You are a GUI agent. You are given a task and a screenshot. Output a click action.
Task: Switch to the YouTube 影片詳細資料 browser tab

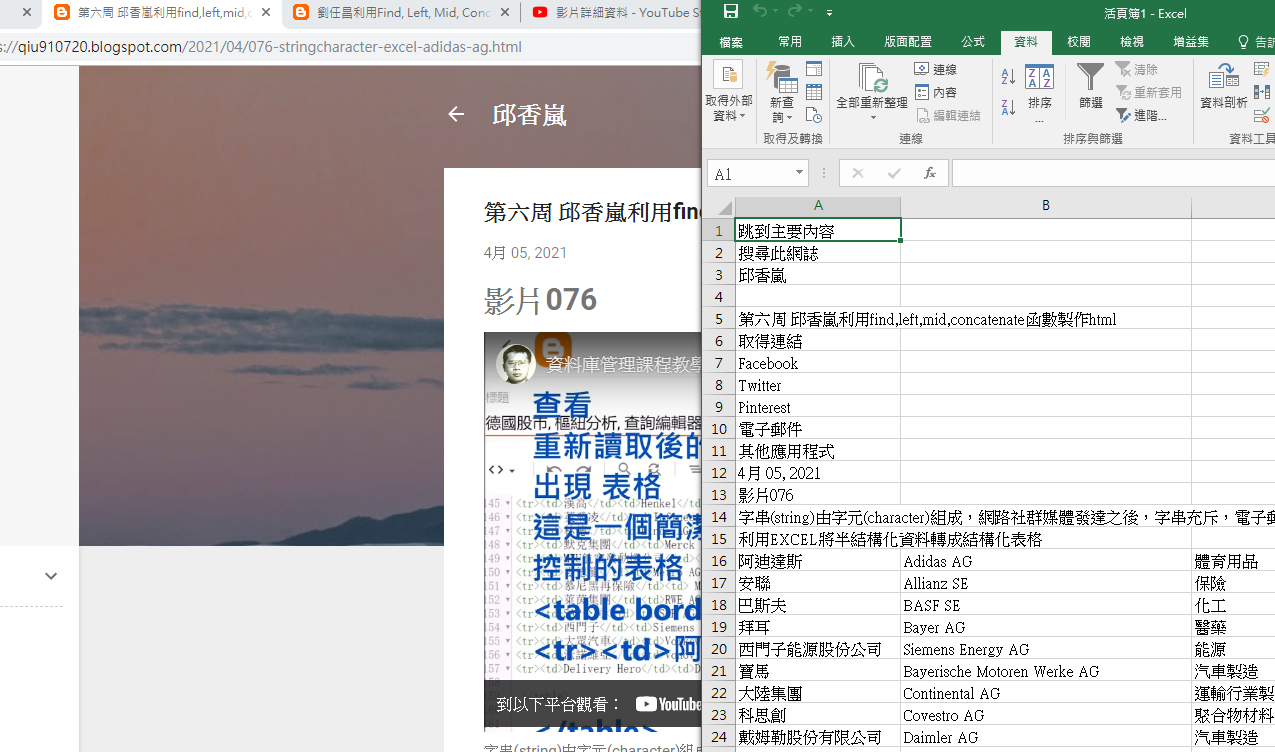pos(612,13)
